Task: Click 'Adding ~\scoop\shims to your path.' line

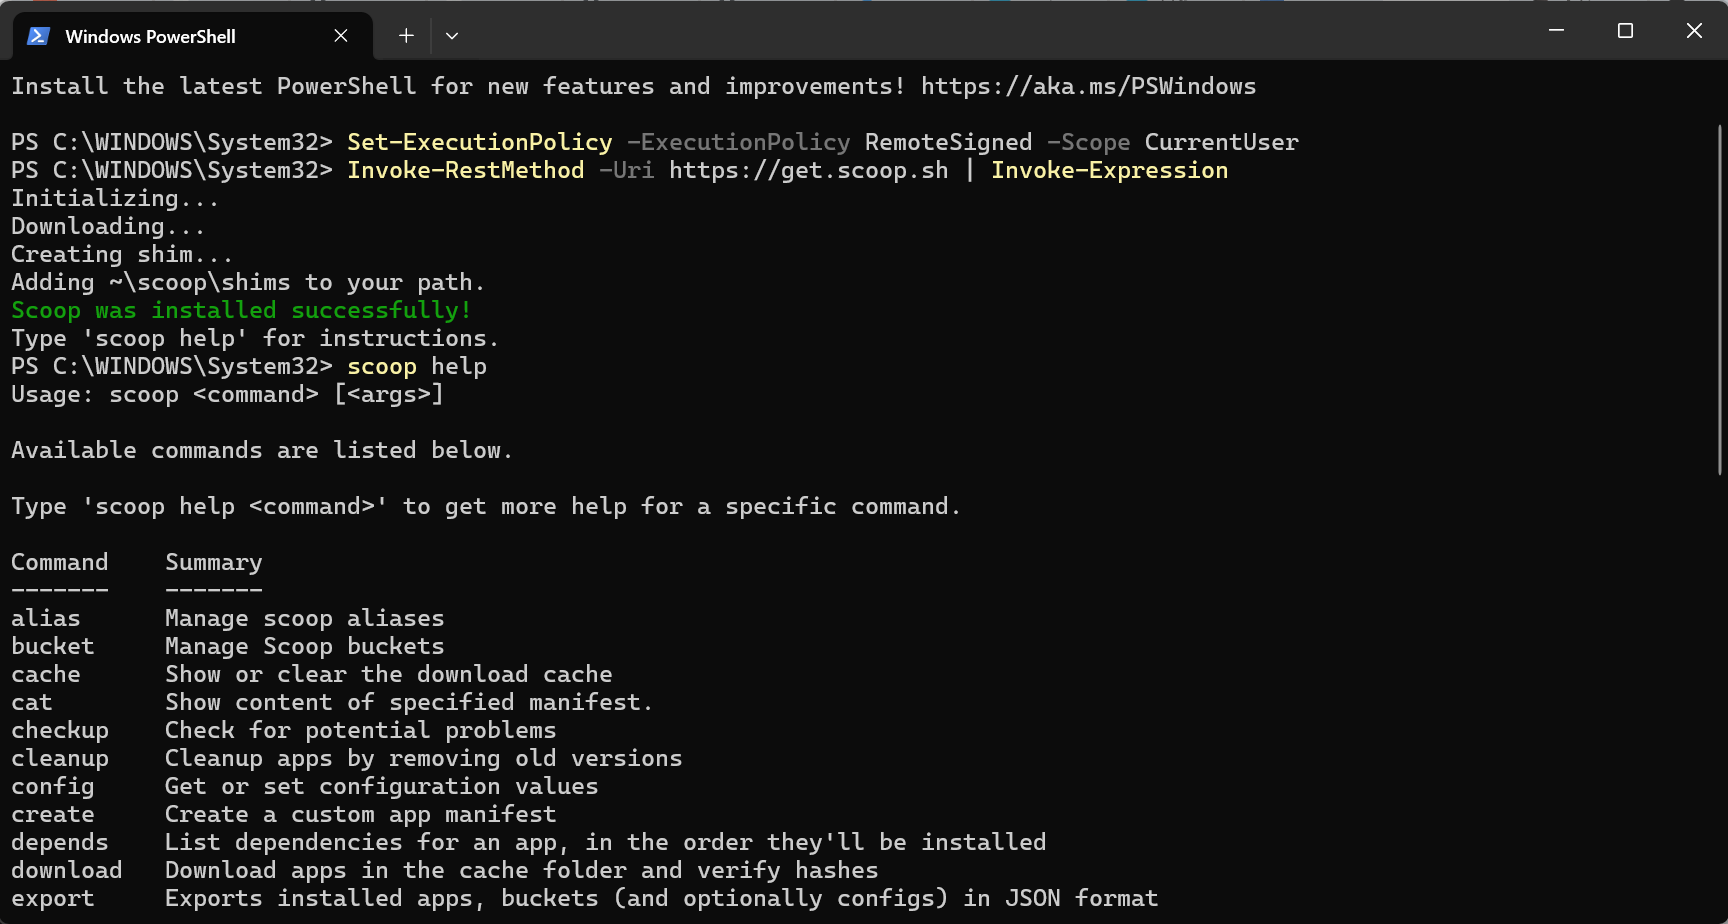Action: [x=248, y=282]
